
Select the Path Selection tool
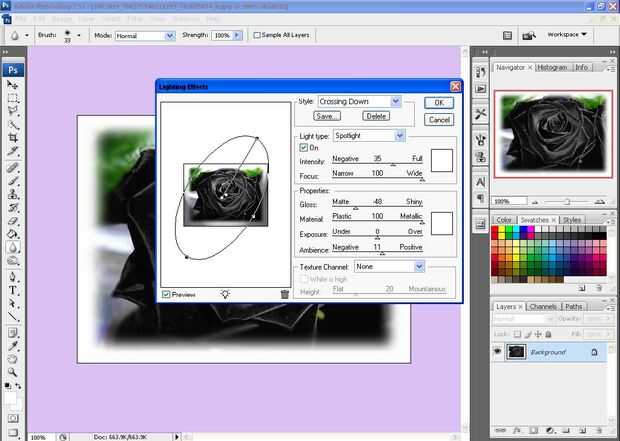tap(12, 303)
